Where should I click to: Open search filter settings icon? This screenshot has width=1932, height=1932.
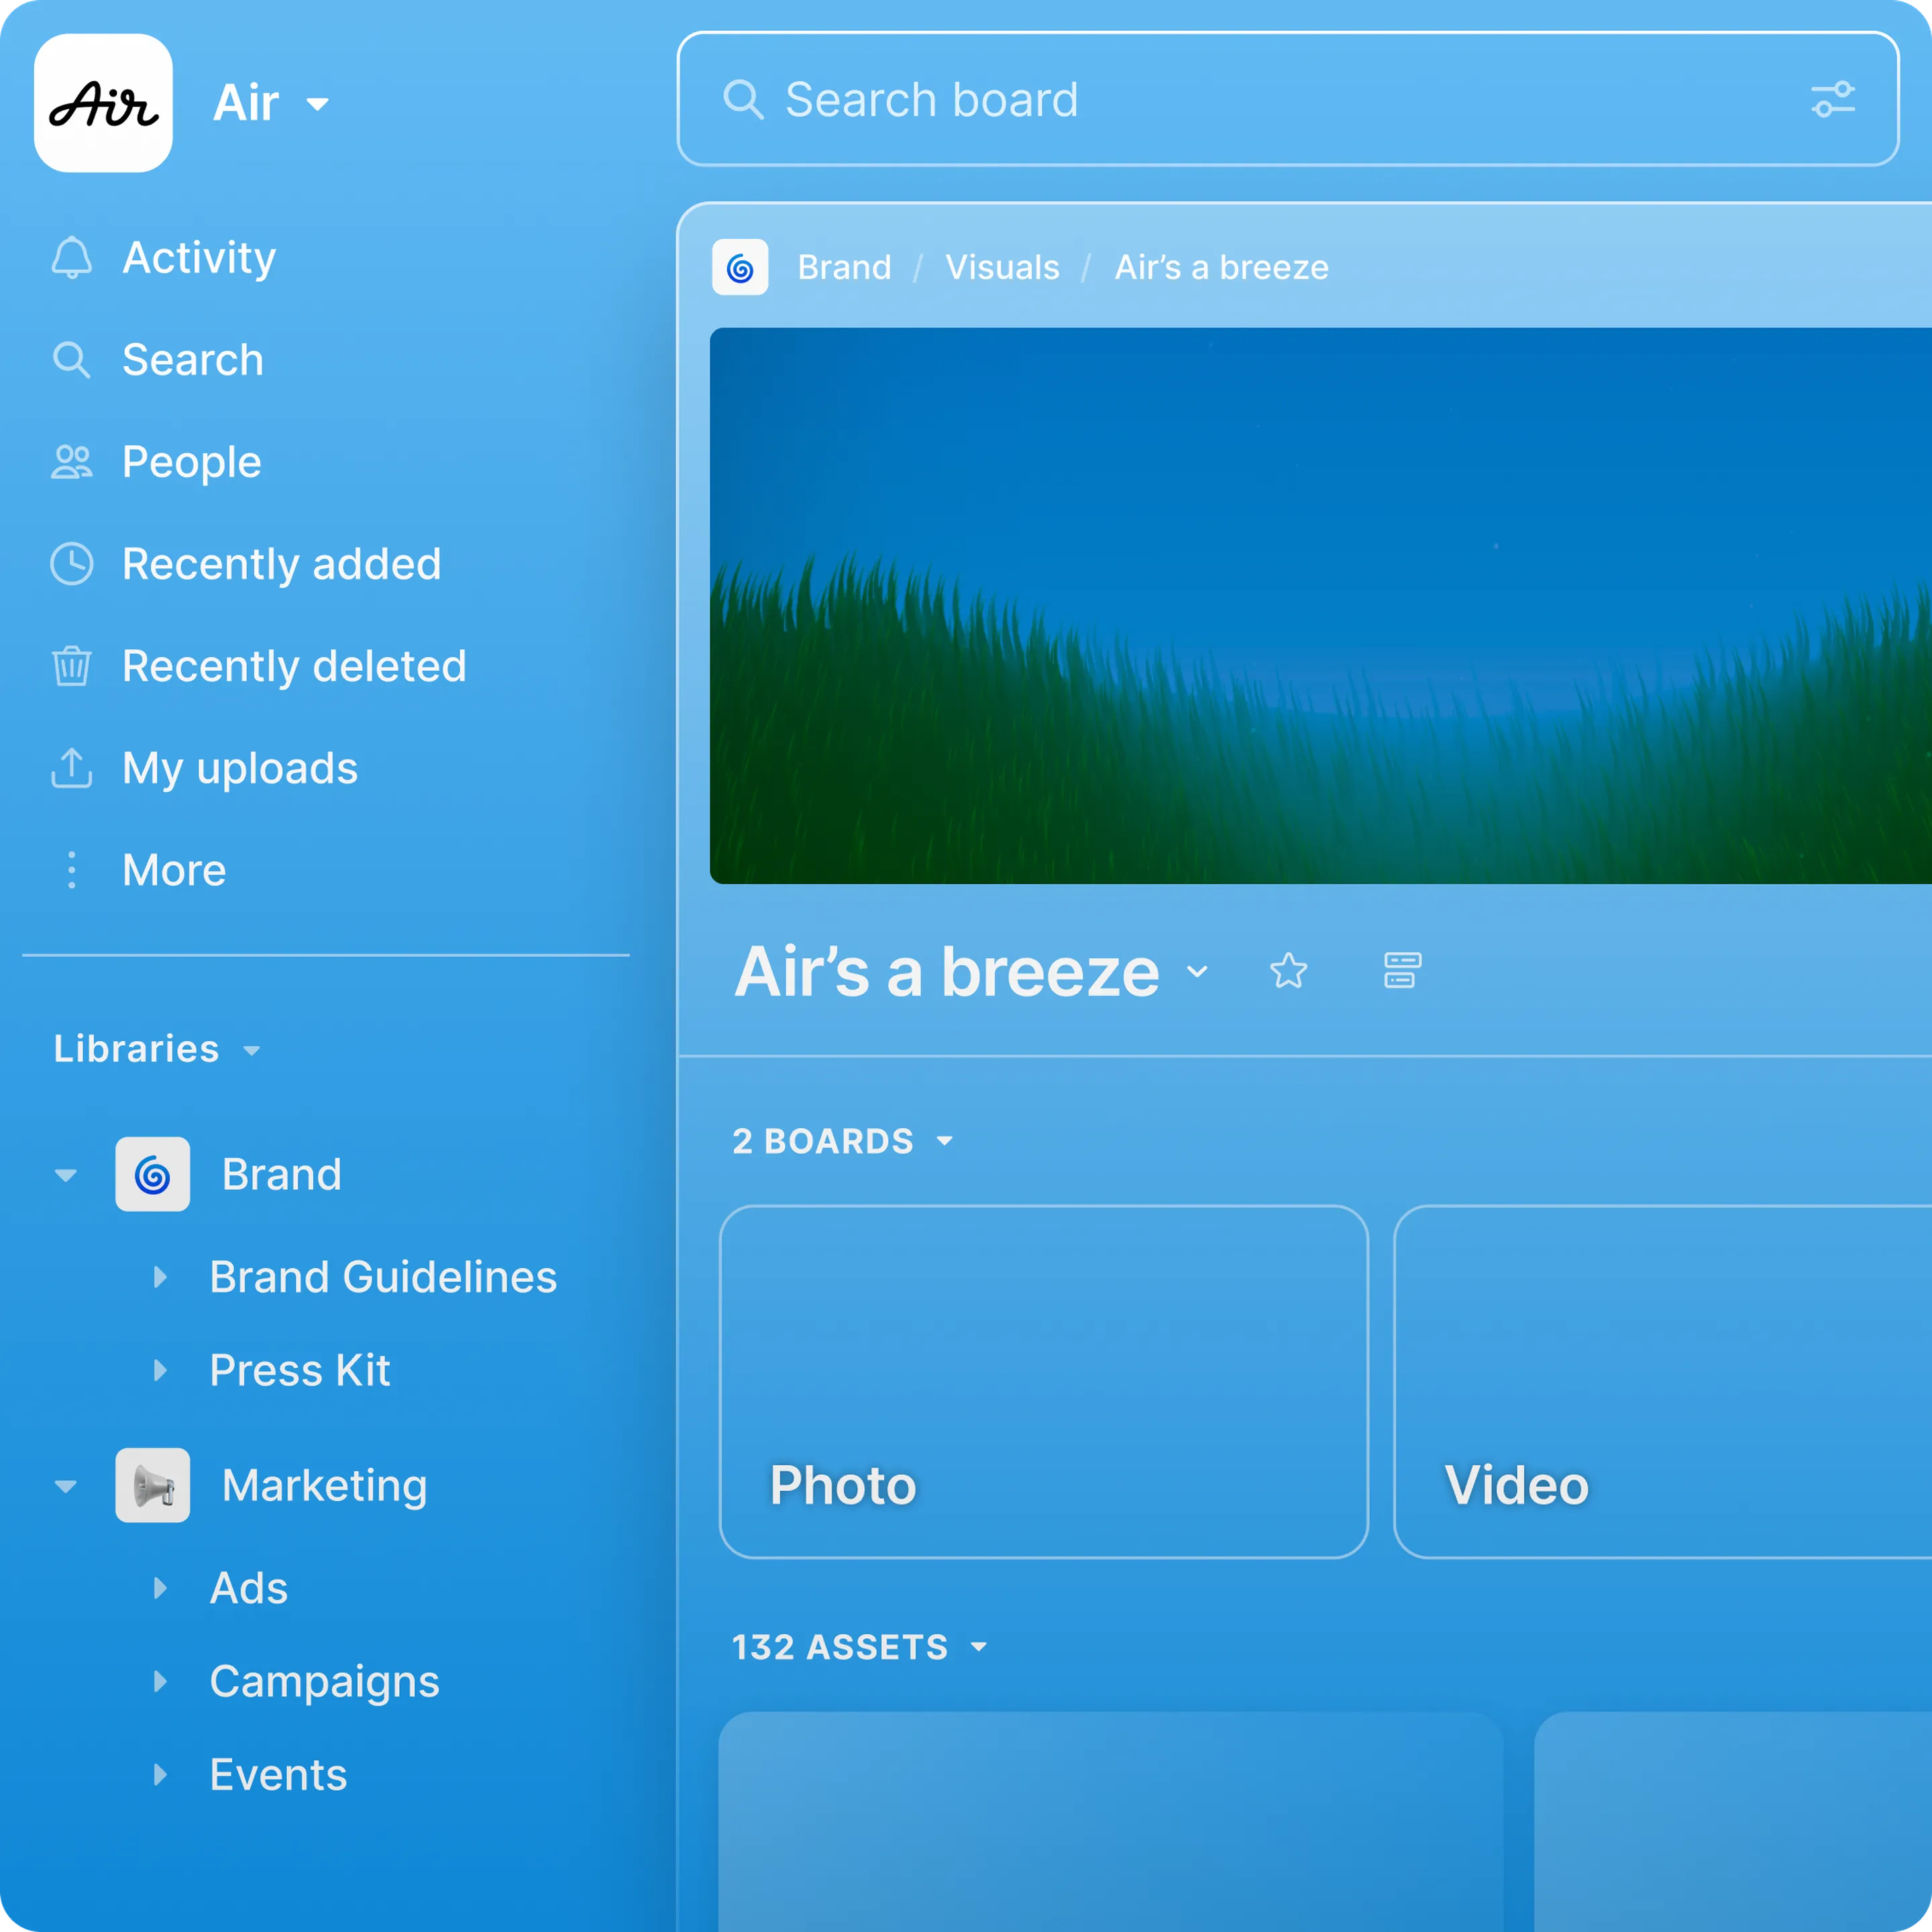pyautogui.click(x=1832, y=100)
